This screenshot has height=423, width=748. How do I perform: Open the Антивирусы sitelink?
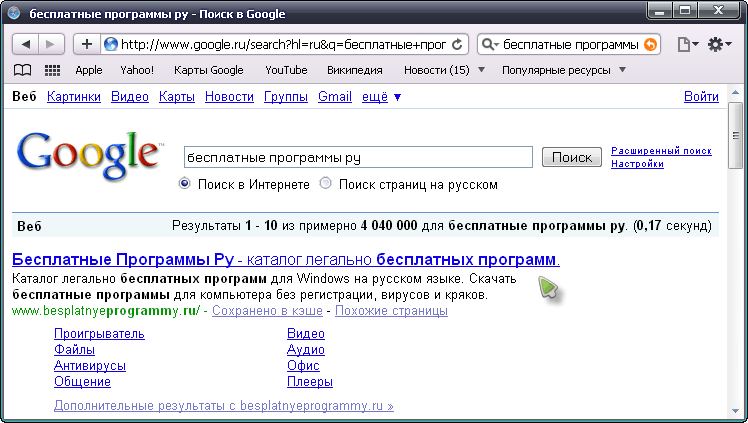tap(90, 366)
